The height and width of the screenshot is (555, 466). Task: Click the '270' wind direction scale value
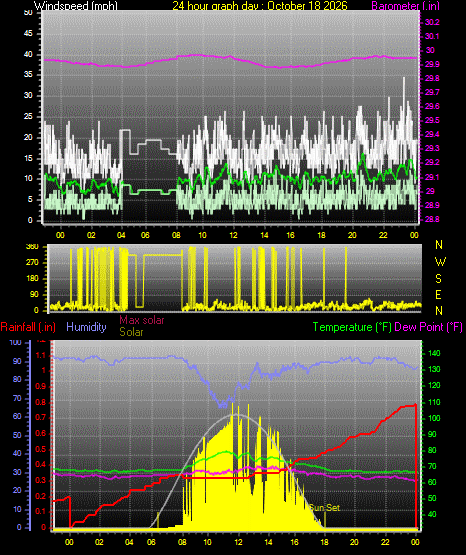32,263
